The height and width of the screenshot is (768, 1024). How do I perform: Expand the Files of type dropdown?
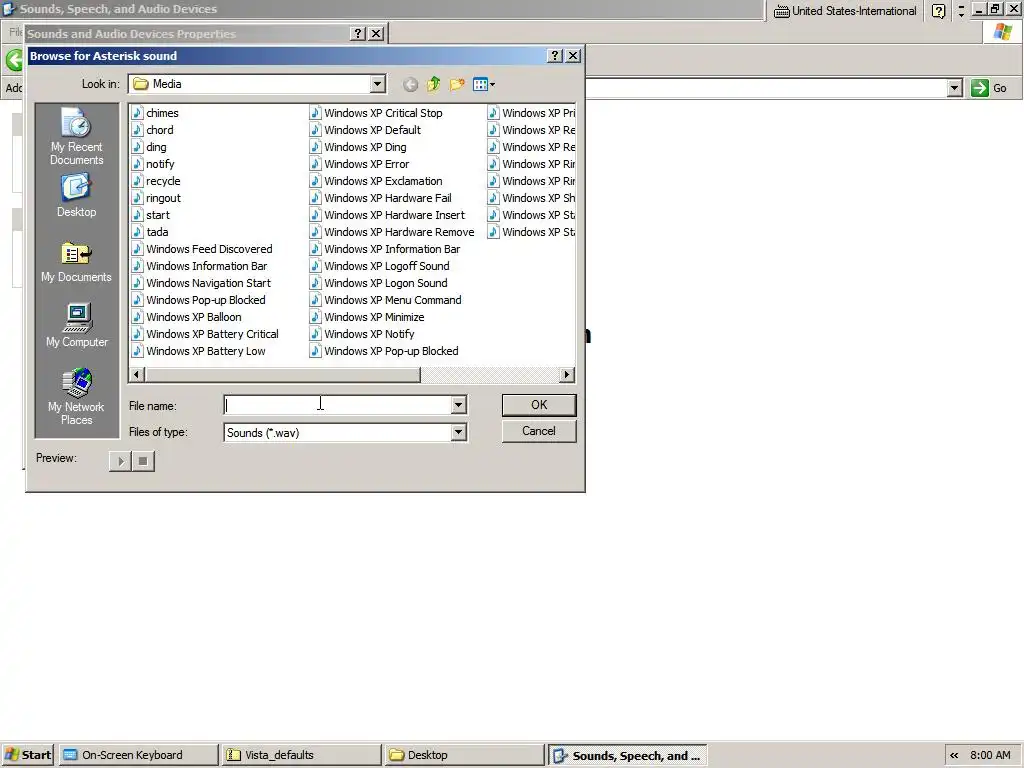(x=458, y=432)
